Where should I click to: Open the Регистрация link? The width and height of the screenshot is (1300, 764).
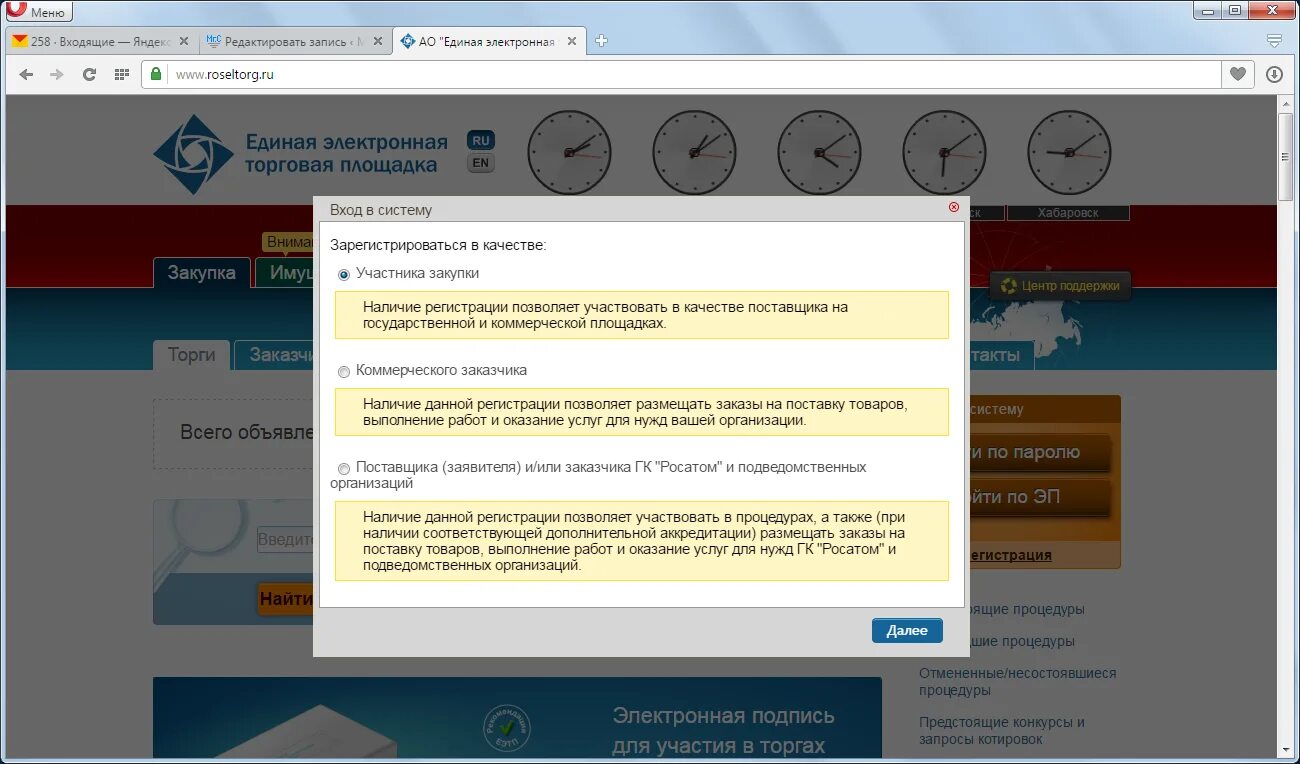[x=1010, y=555]
